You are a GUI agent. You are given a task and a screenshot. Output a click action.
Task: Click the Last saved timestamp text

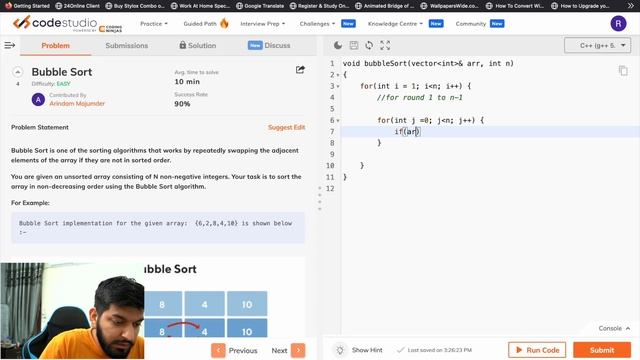439,350
